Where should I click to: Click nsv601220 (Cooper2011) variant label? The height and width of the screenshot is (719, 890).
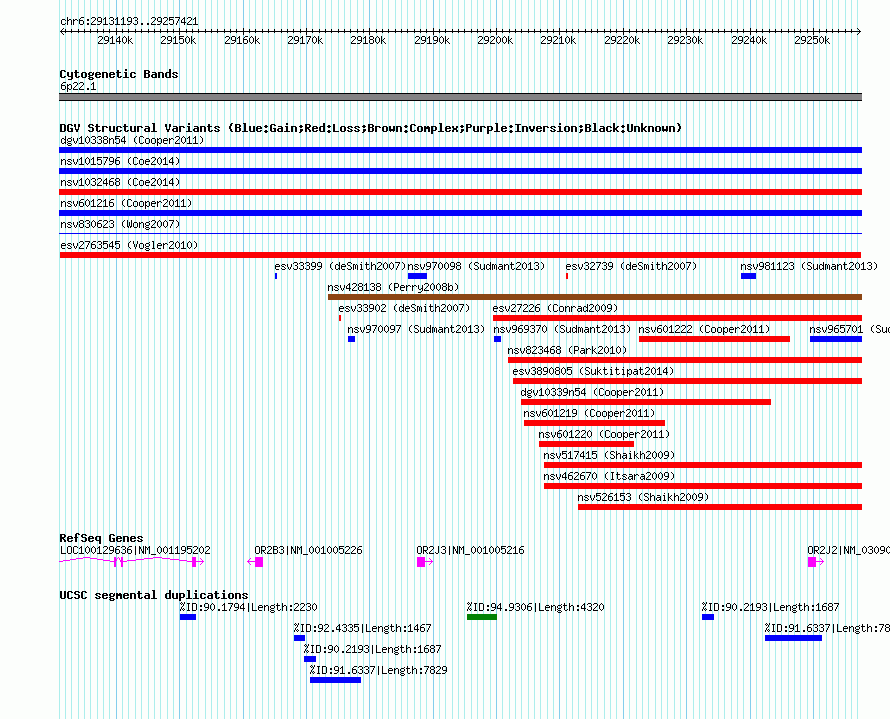[x=604, y=434]
